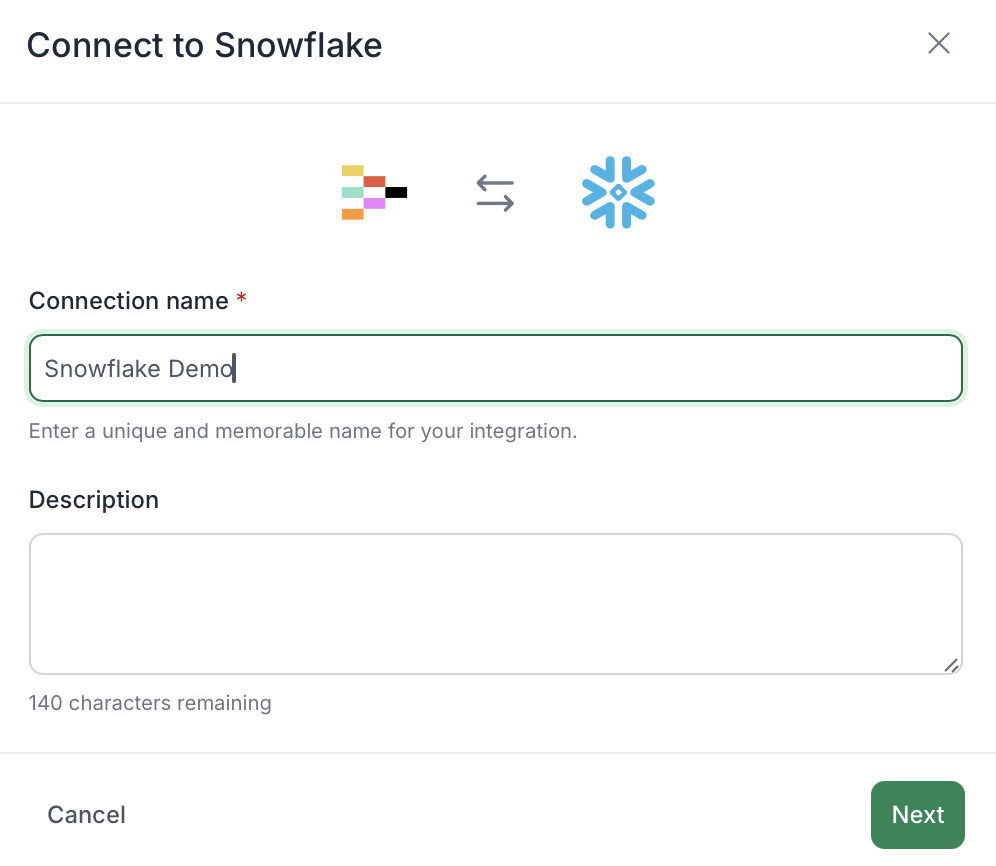Click the colorful blocks app logo
The image size is (996, 866).
click(x=374, y=193)
